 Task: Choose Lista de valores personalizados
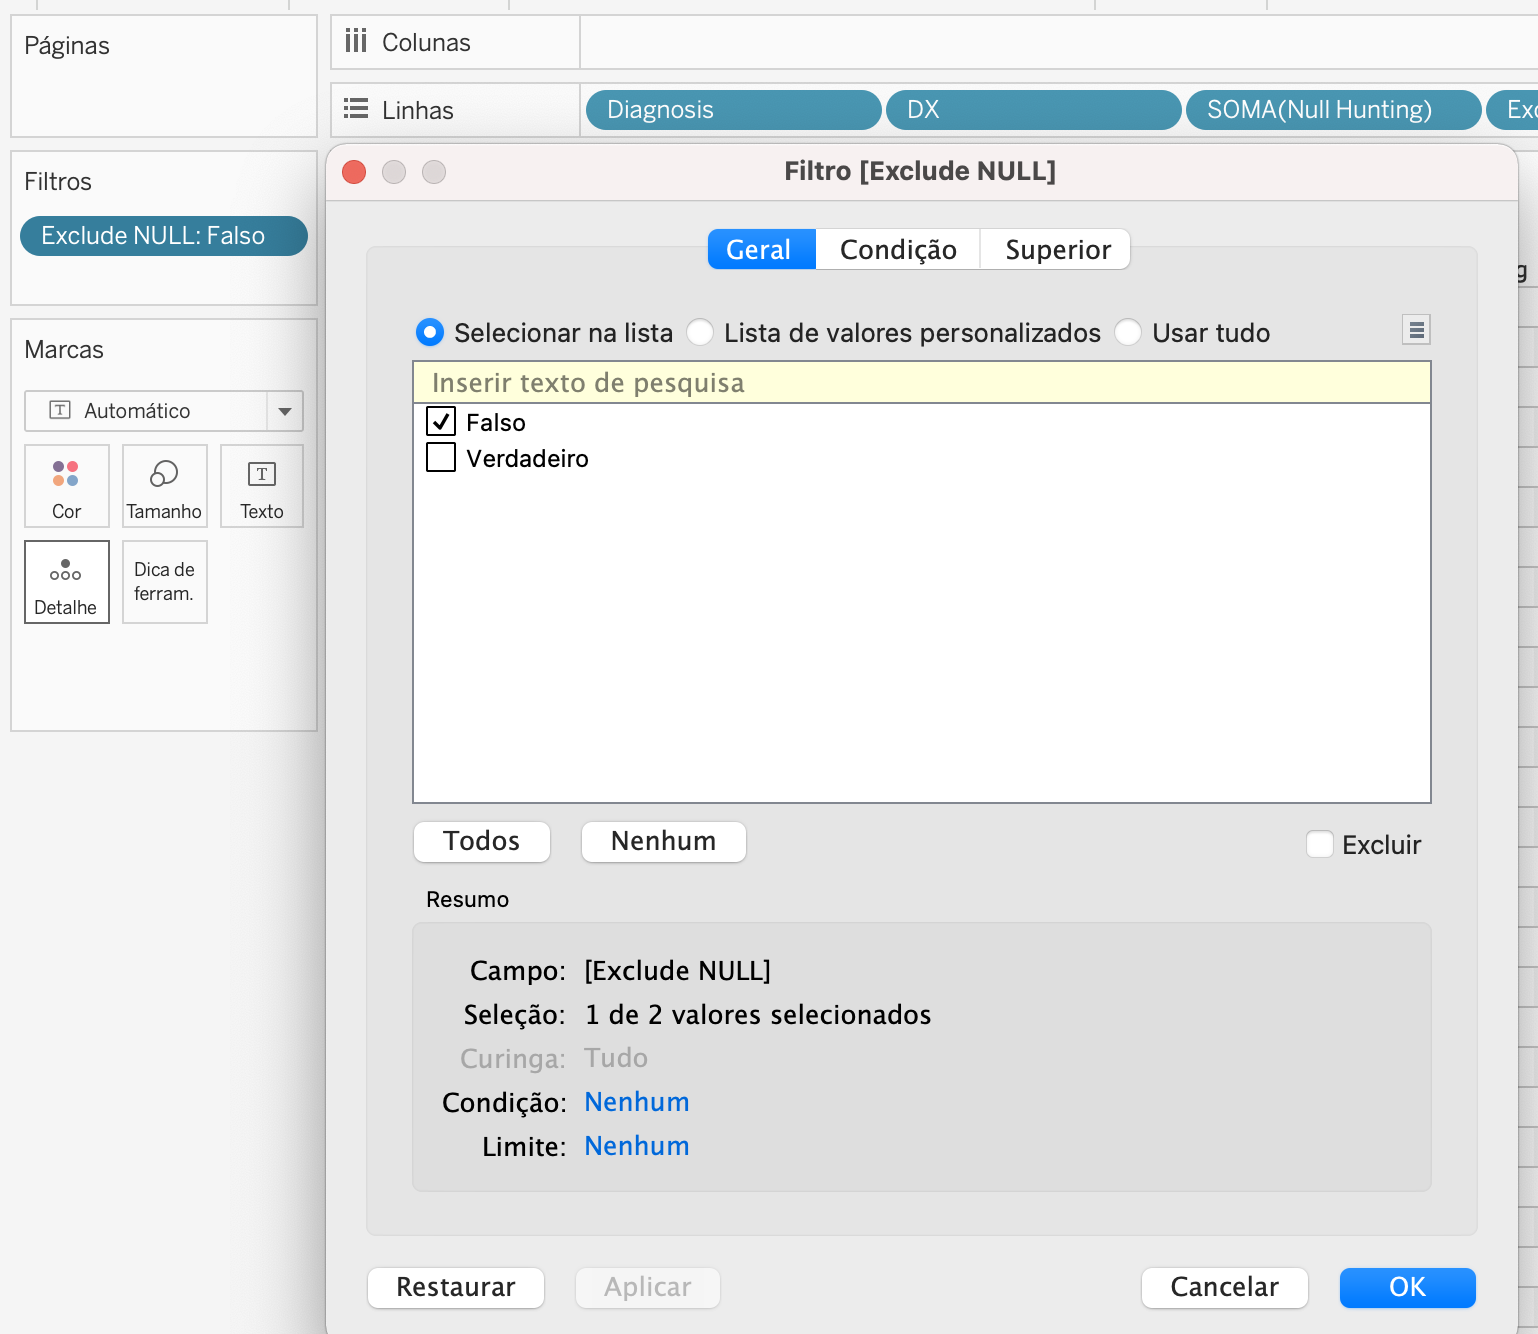point(701,332)
